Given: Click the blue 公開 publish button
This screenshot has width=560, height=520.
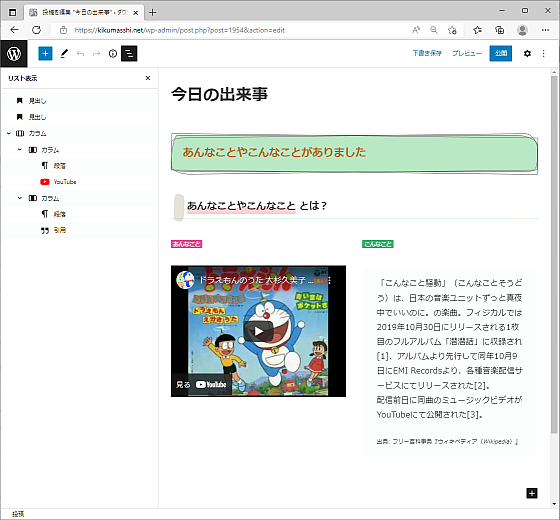Looking at the screenshot, I should coord(501,53).
